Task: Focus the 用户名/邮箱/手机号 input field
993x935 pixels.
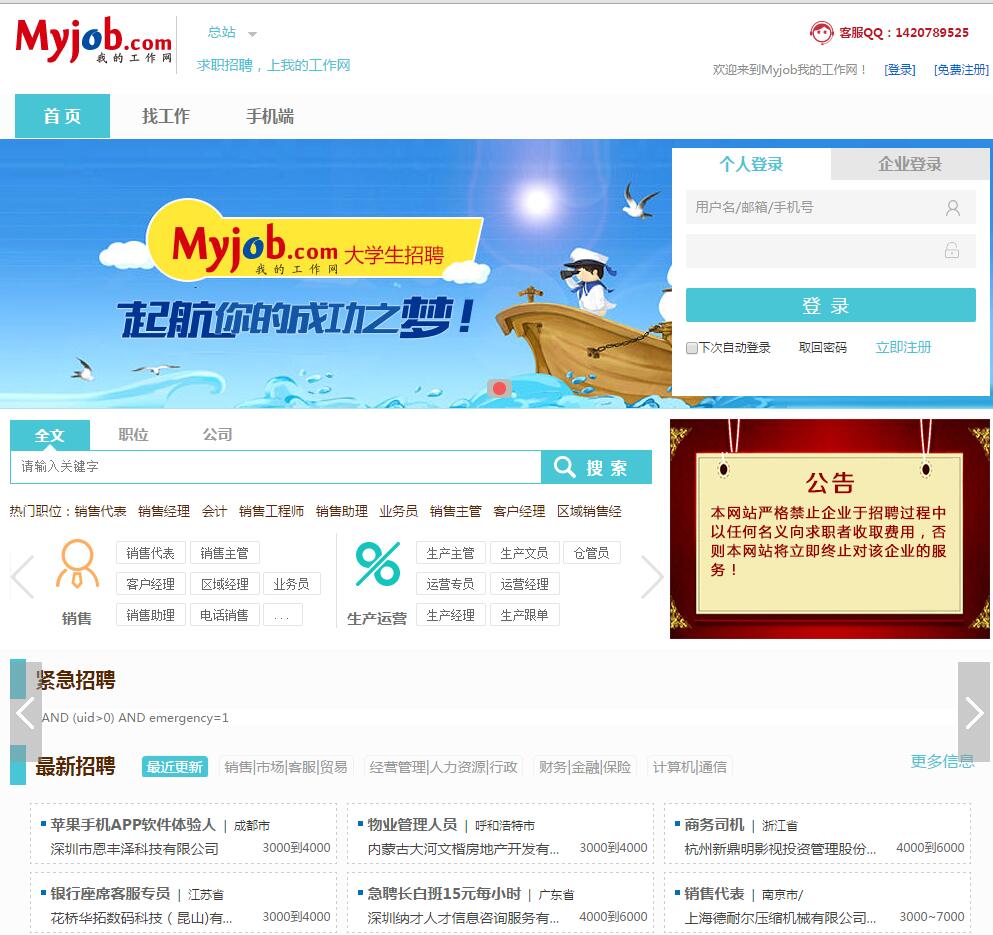Action: point(830,207)
